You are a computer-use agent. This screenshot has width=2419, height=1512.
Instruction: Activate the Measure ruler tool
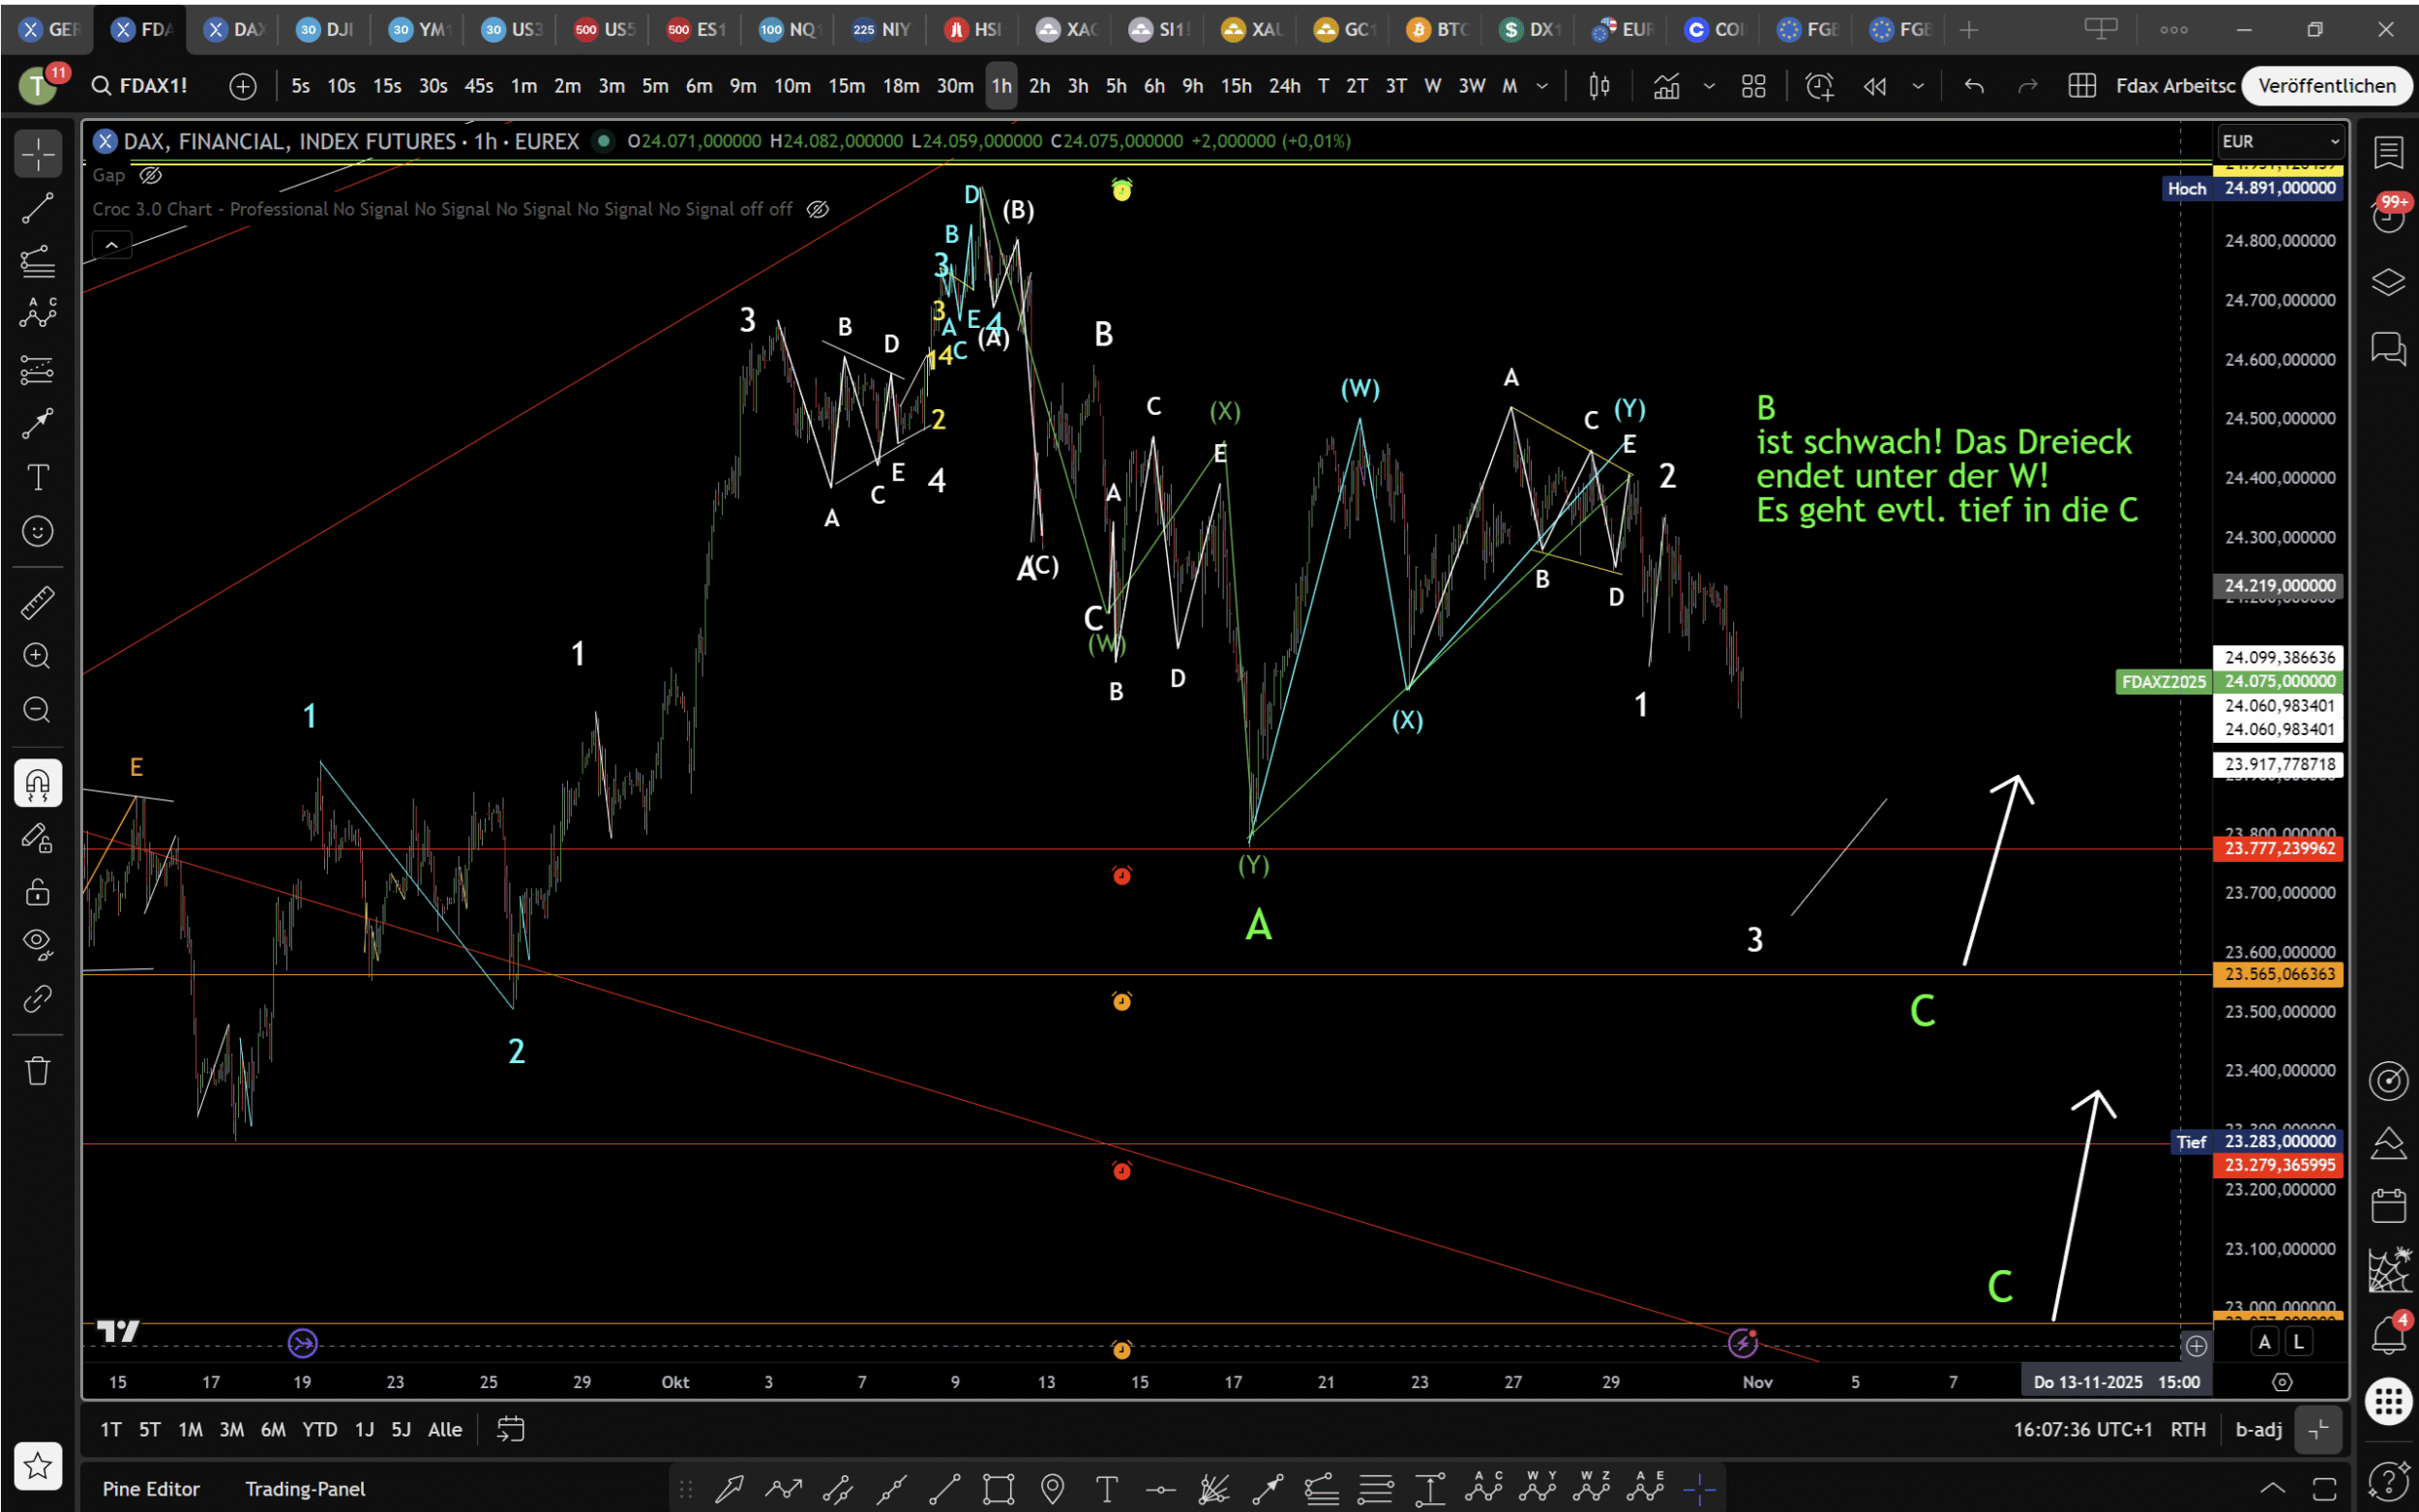pyautogui.click(x=37, y=602)
